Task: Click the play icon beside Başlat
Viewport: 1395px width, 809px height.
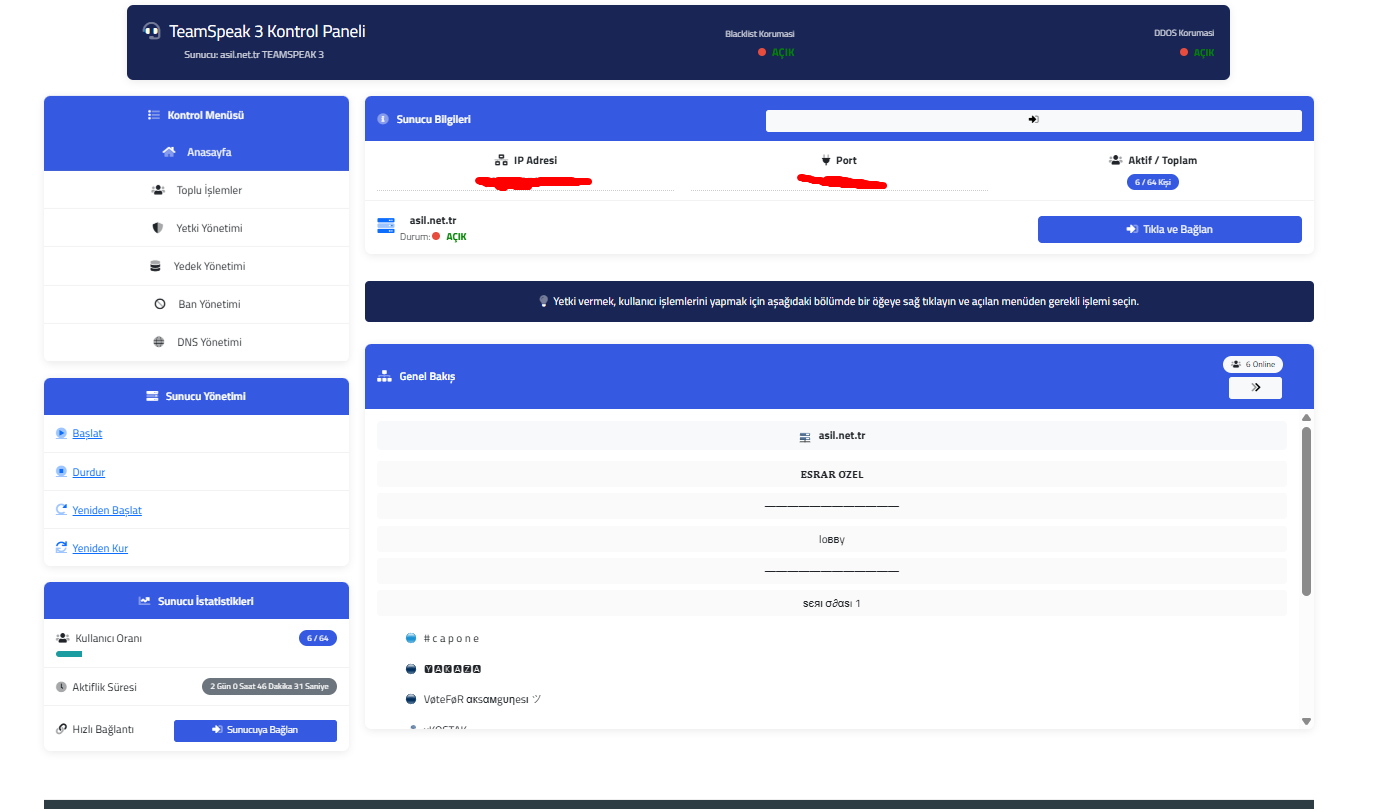Action: click(x=62, y=433)
